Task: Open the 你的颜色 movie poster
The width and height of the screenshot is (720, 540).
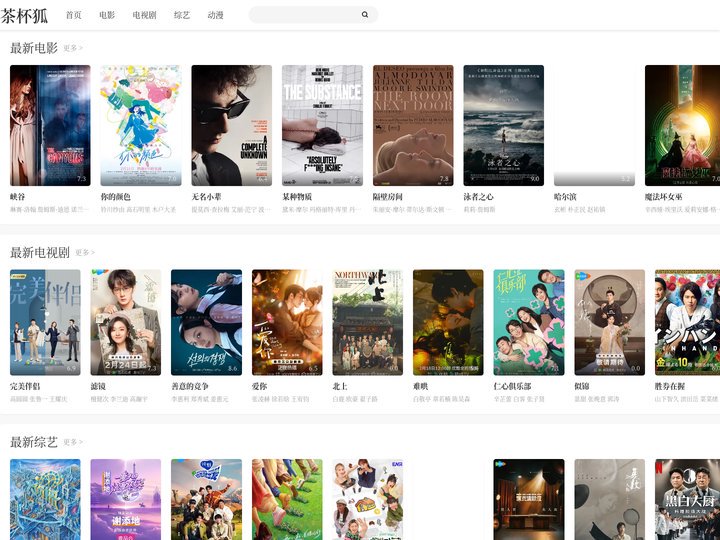Action: tap(141, 125)
